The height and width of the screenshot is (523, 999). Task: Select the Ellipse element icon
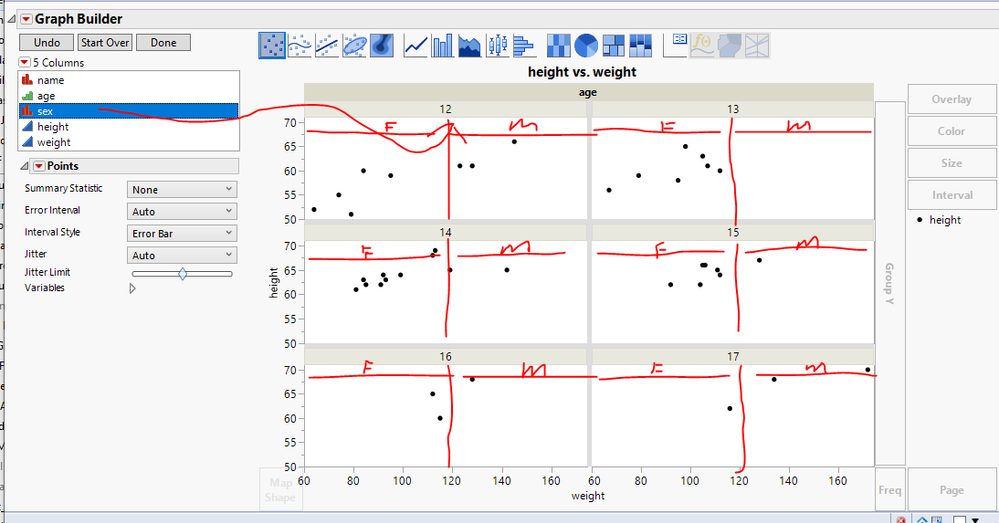tap(354, 46)
